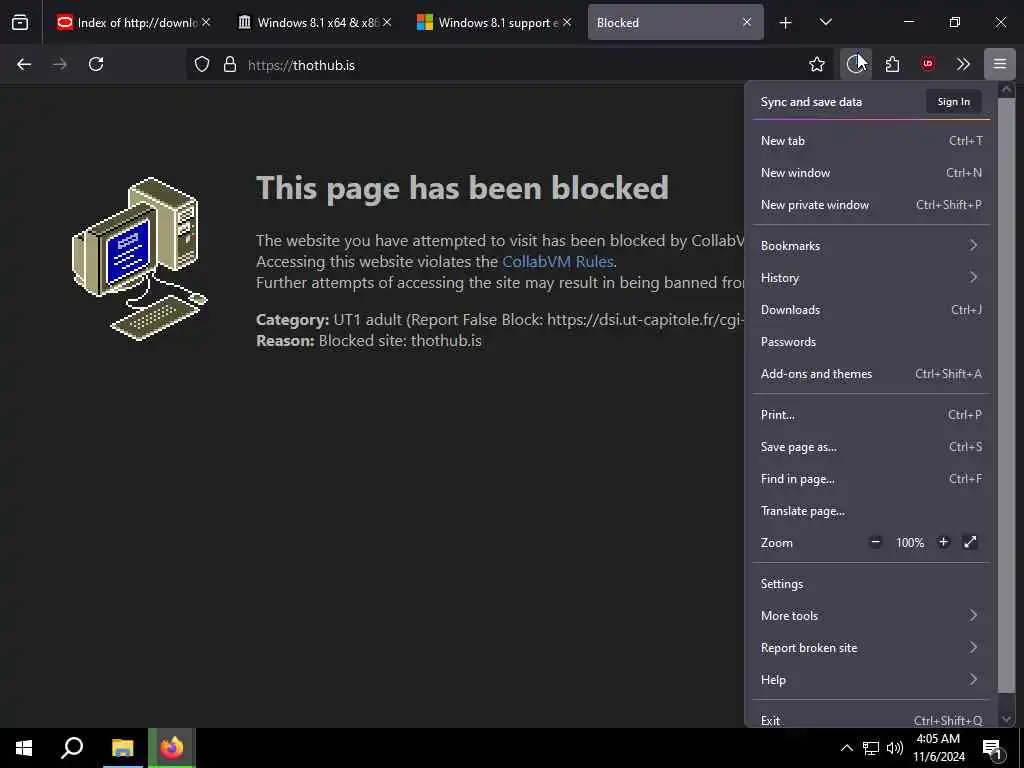Open network status tray icon
1024x768 pixels.
click(871, 748)
